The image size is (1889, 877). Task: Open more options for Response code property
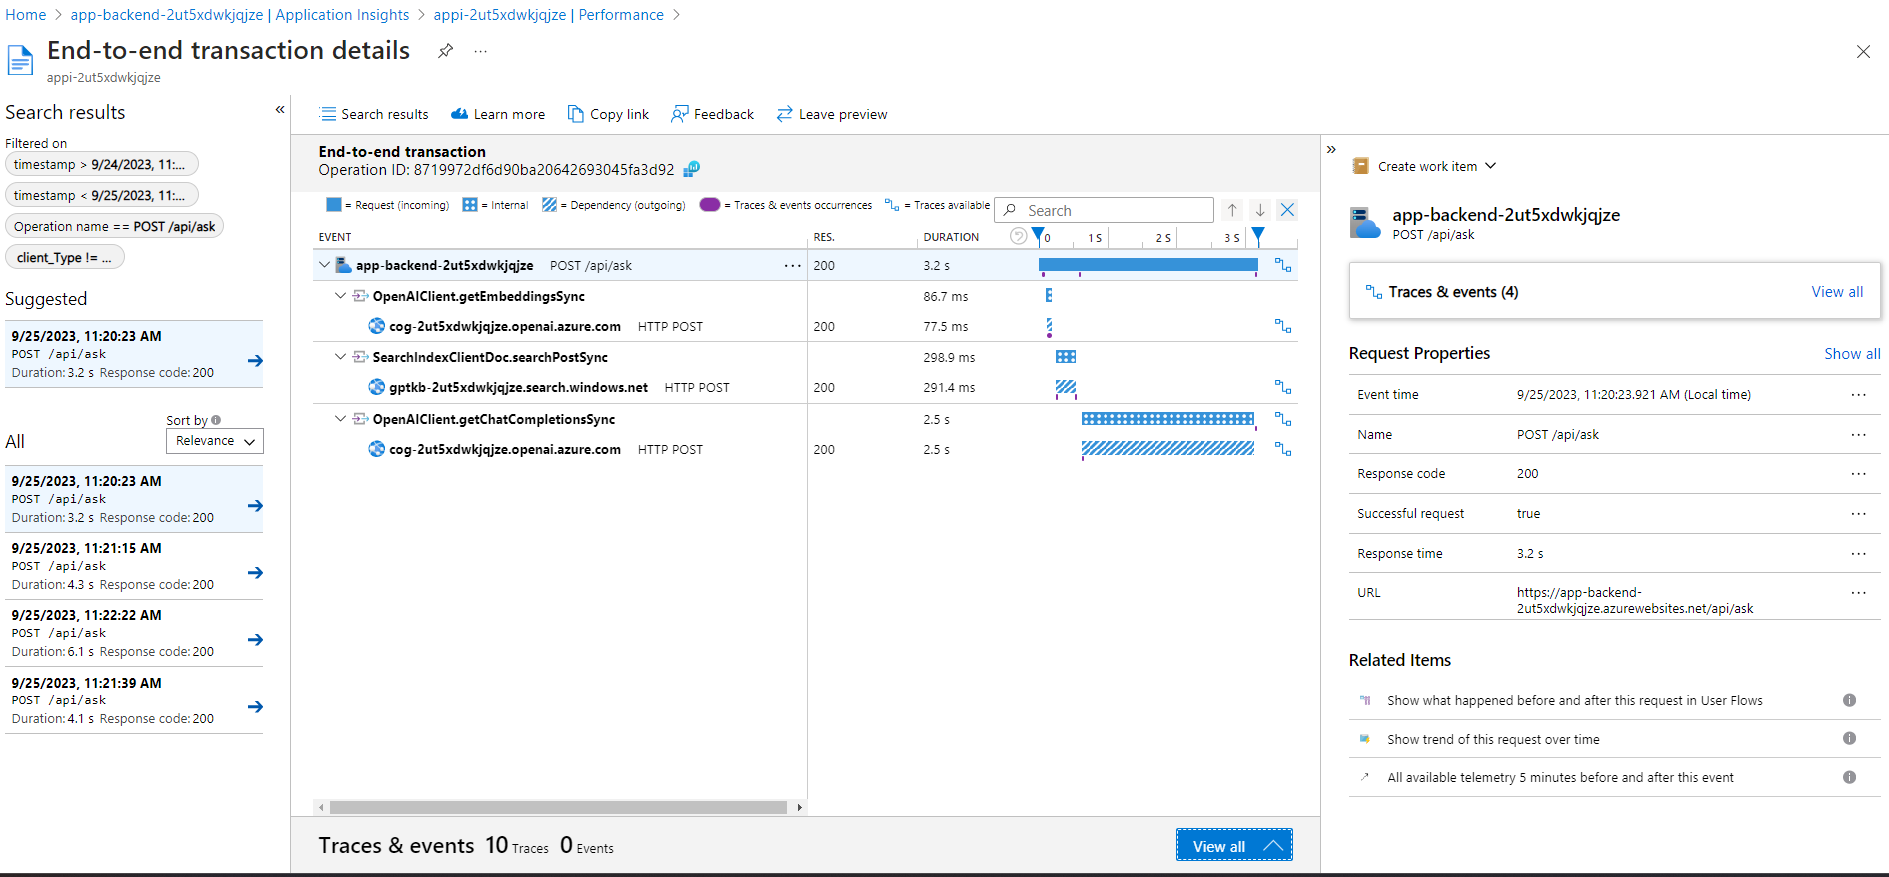coord(1858,474)
